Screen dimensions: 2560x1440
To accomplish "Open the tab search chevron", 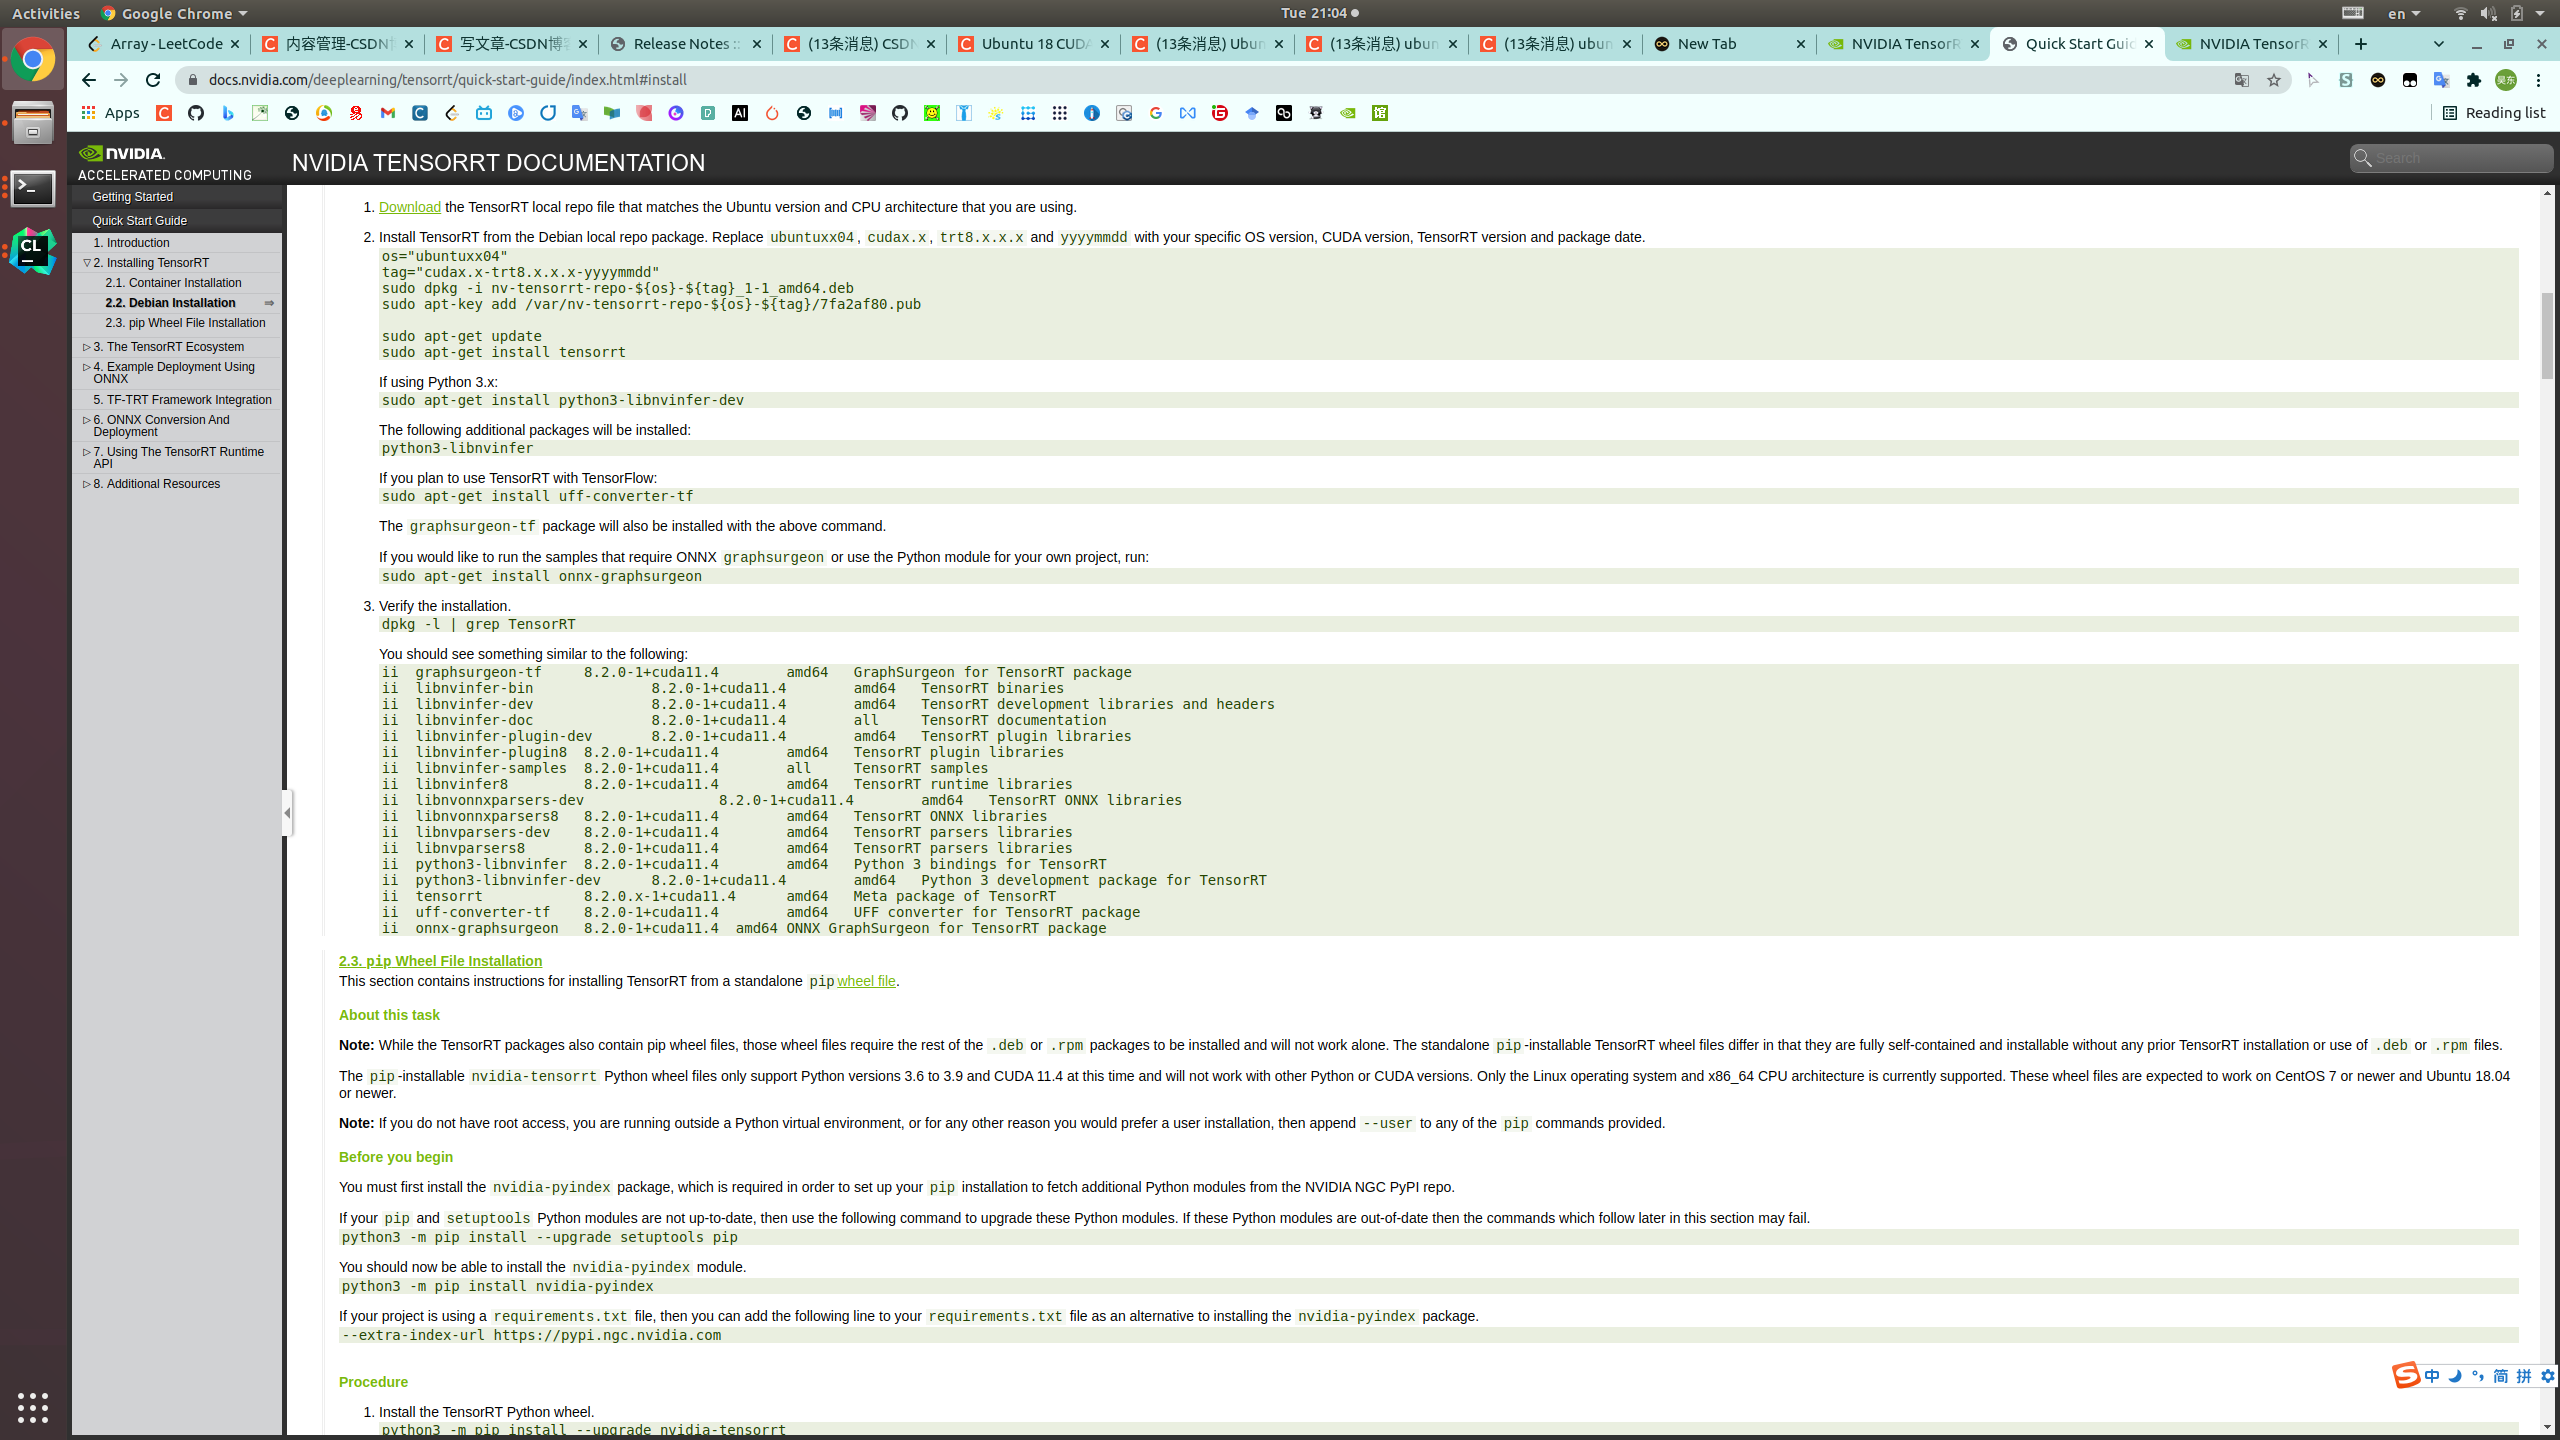I will [x=2438, y=44].
